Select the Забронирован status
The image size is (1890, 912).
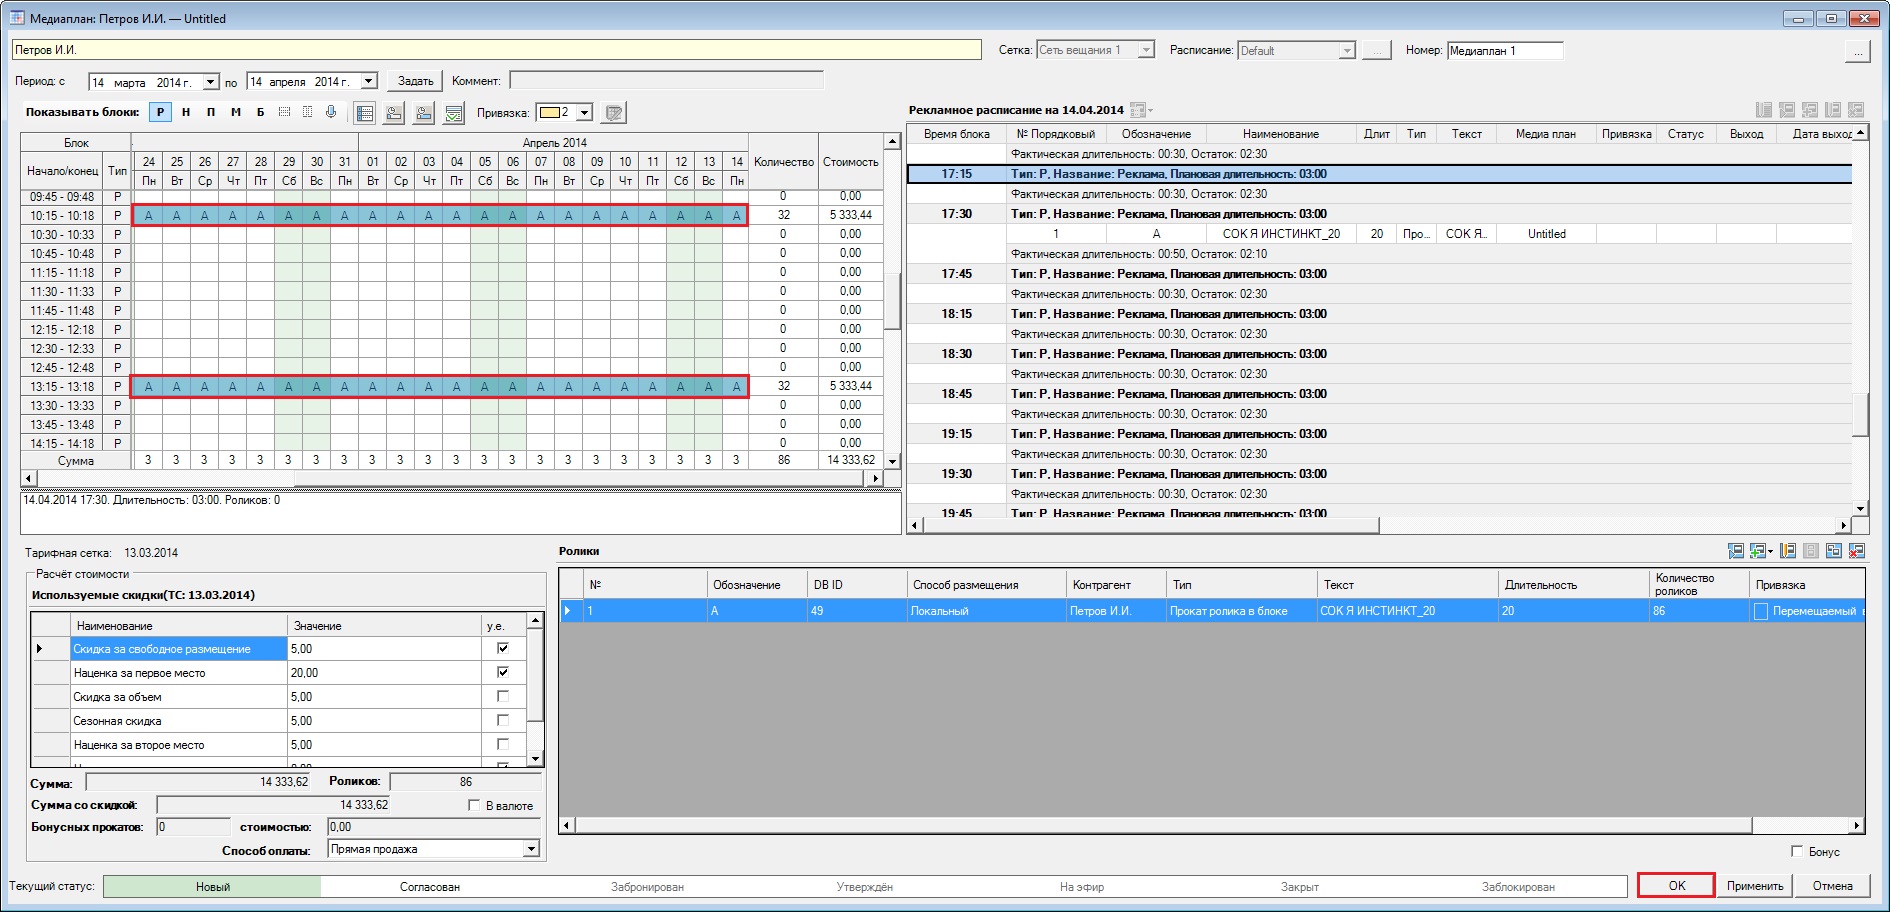click(648, 886)
